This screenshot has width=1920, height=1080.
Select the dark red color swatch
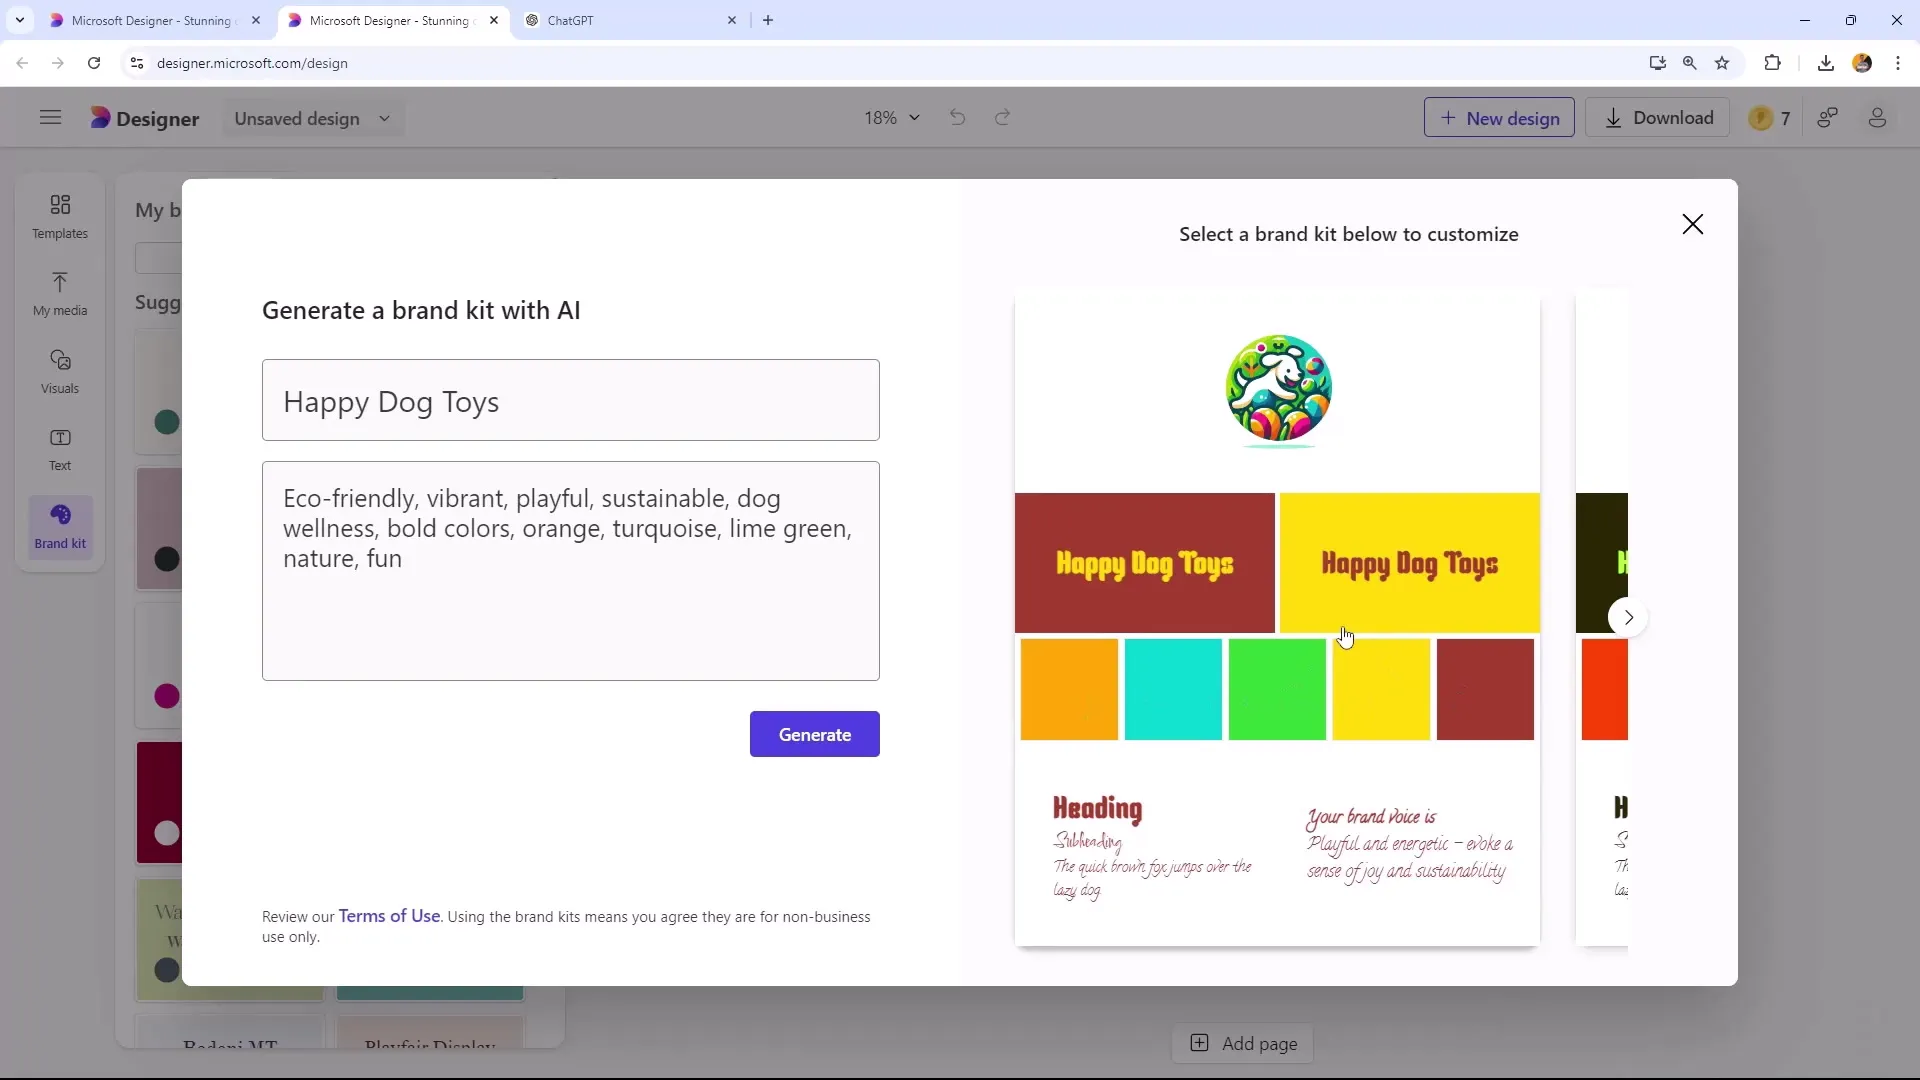(1485, 690)
